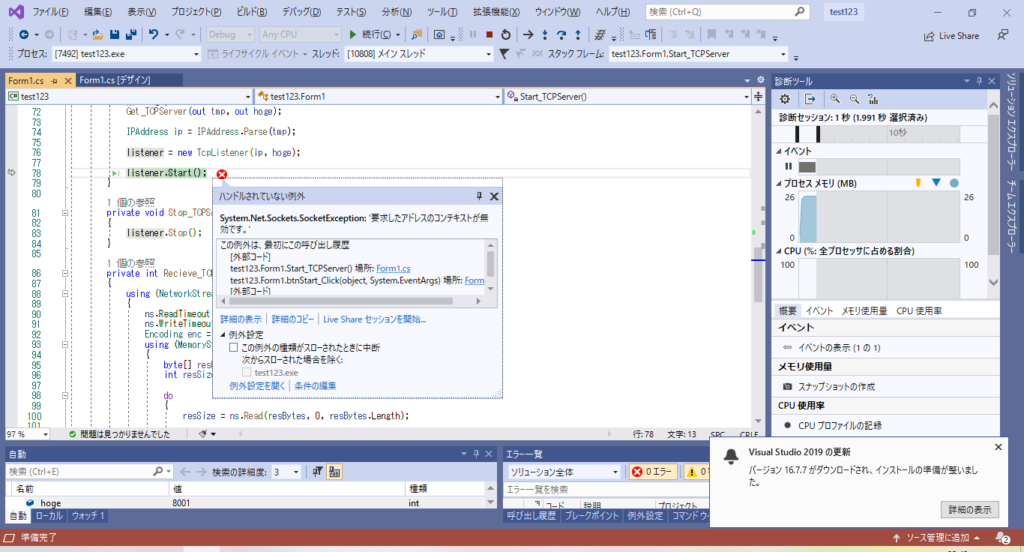
Task: Switch to the Breakpoints (ブレークポイント) tab
Action: [x=591, y=516]
